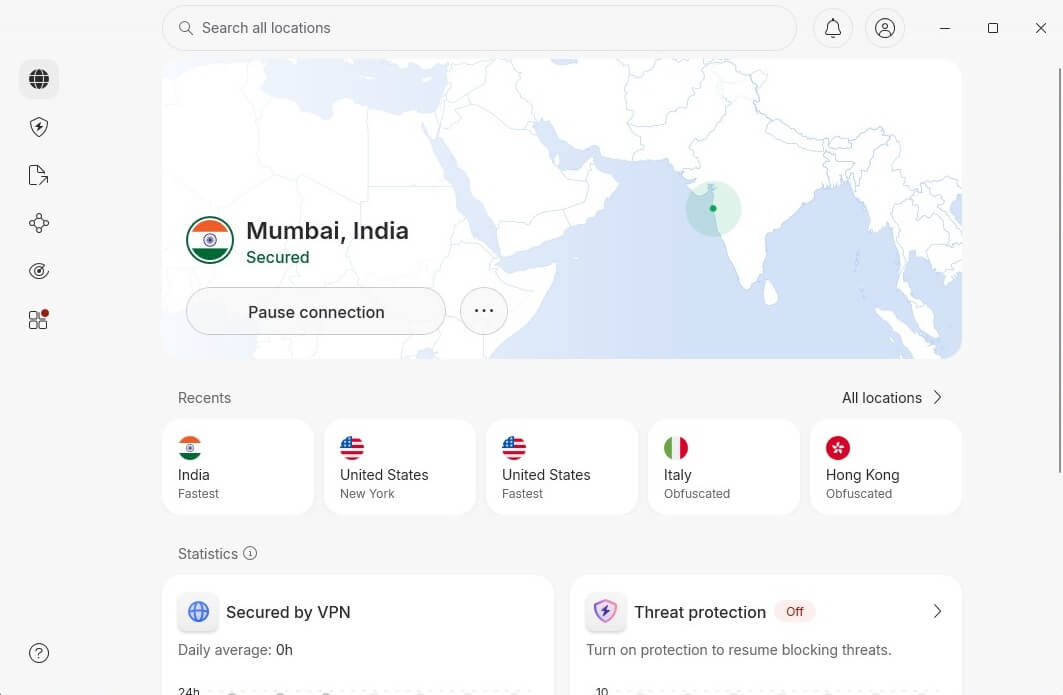
Task: Connect to Italy Obfuscated card
Action: pyautogui.click(x=724, y=467)
